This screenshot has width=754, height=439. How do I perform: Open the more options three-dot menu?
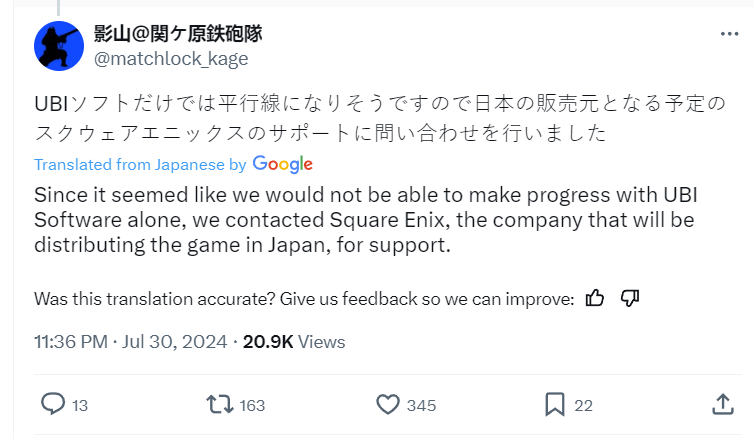pos(730,34)
